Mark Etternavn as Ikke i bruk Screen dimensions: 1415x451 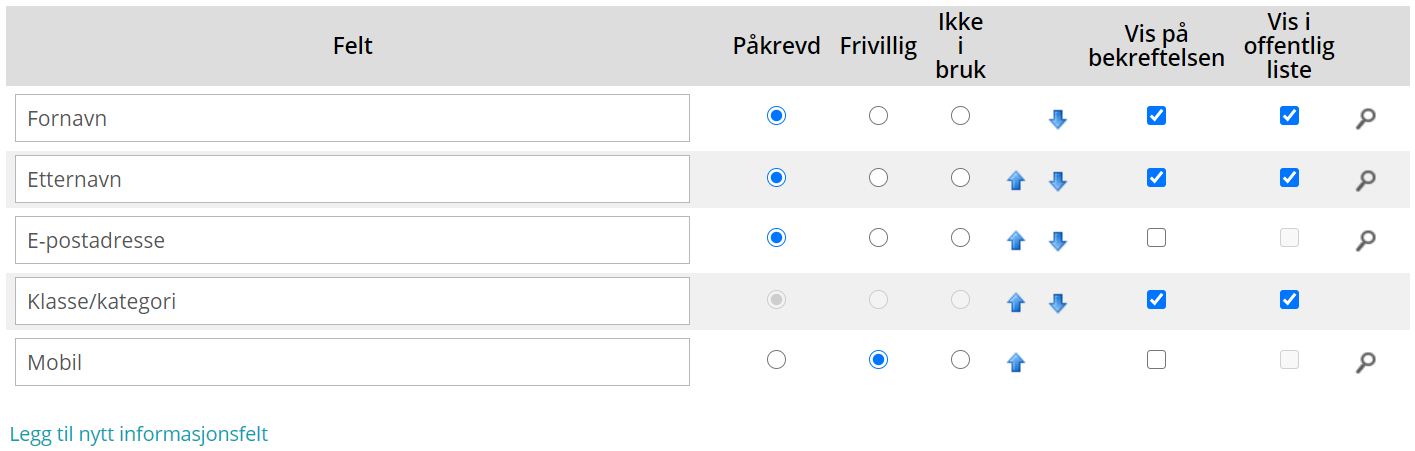click(x=960, y=178)
